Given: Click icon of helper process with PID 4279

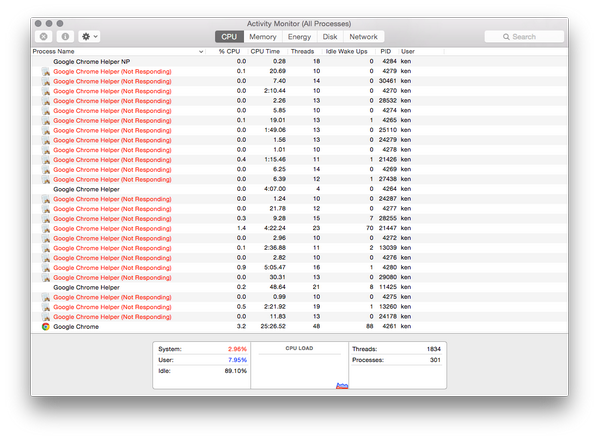Looking at the screenshot, I should [x=46, y=71].
